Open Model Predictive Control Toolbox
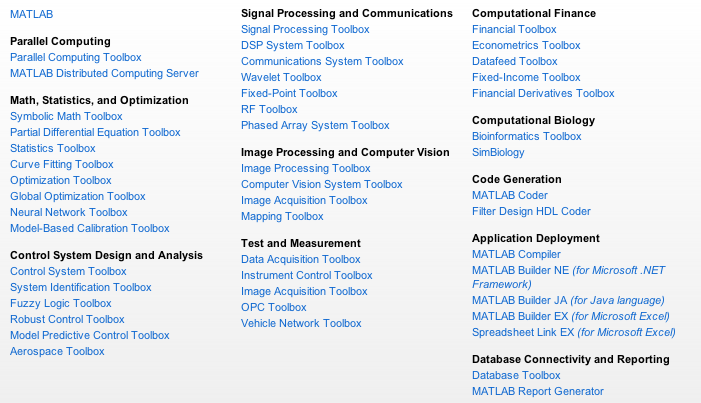701x403 pixels. (x=90, y=335)
